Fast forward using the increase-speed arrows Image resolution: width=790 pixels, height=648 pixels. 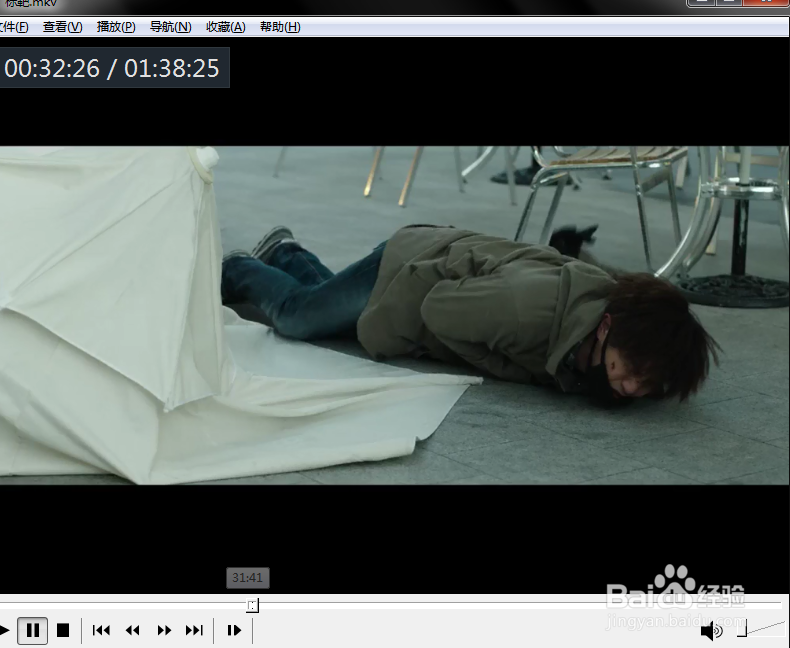[164, 630]
